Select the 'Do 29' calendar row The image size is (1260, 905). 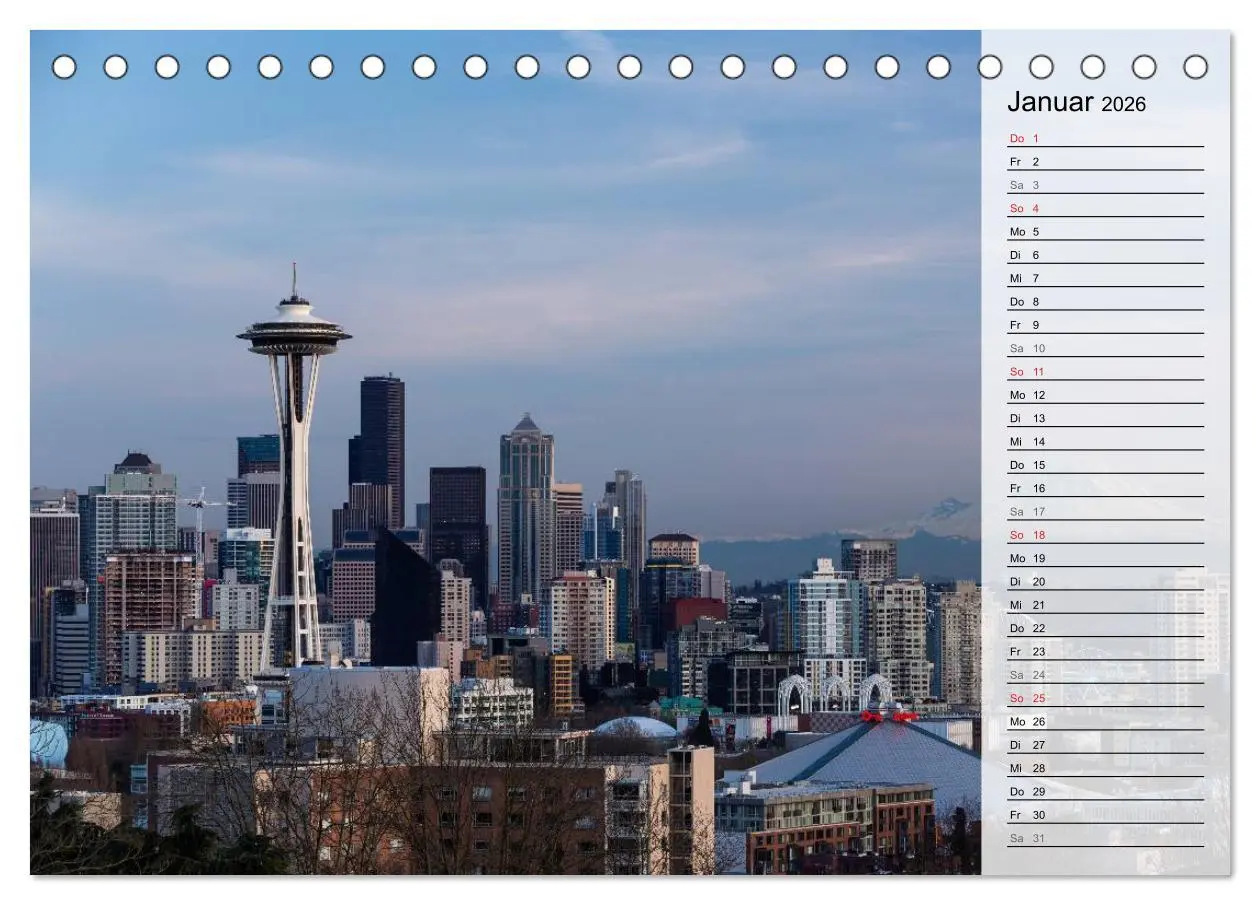pyautogui.click(x=1105, y=791)
